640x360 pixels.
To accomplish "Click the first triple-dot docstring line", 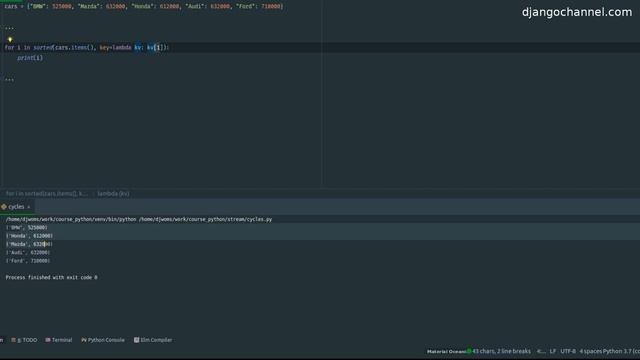I will click(9, 27).
